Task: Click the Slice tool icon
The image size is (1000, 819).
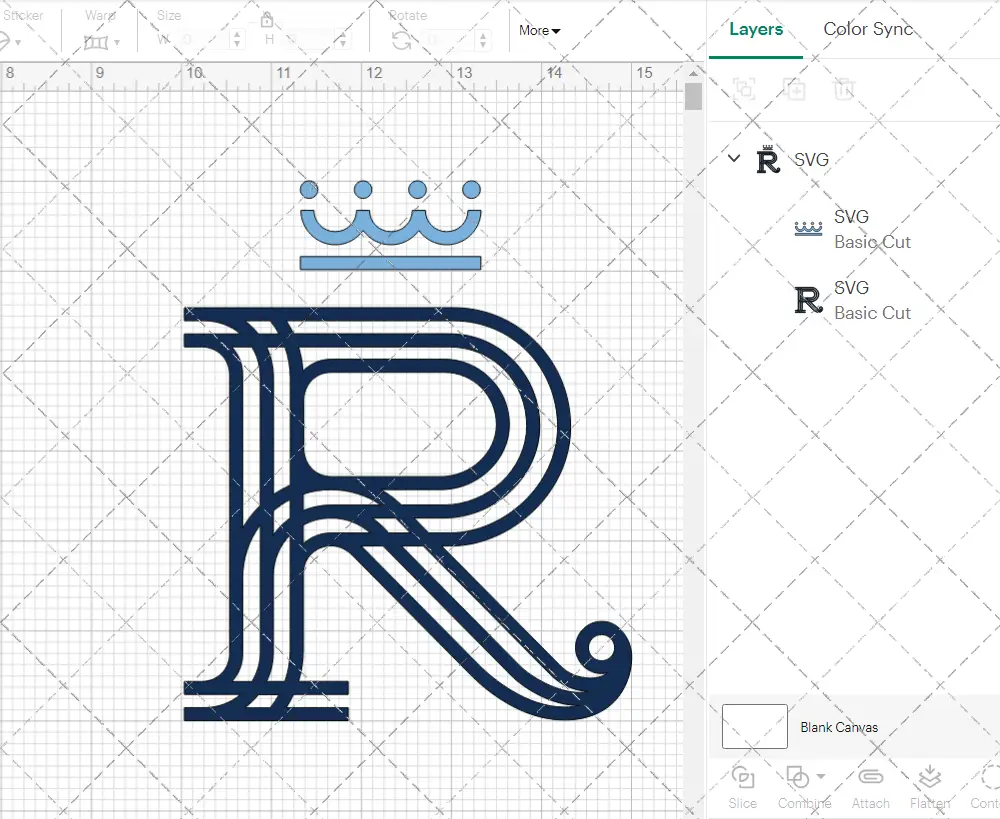Action: (742, 778)
